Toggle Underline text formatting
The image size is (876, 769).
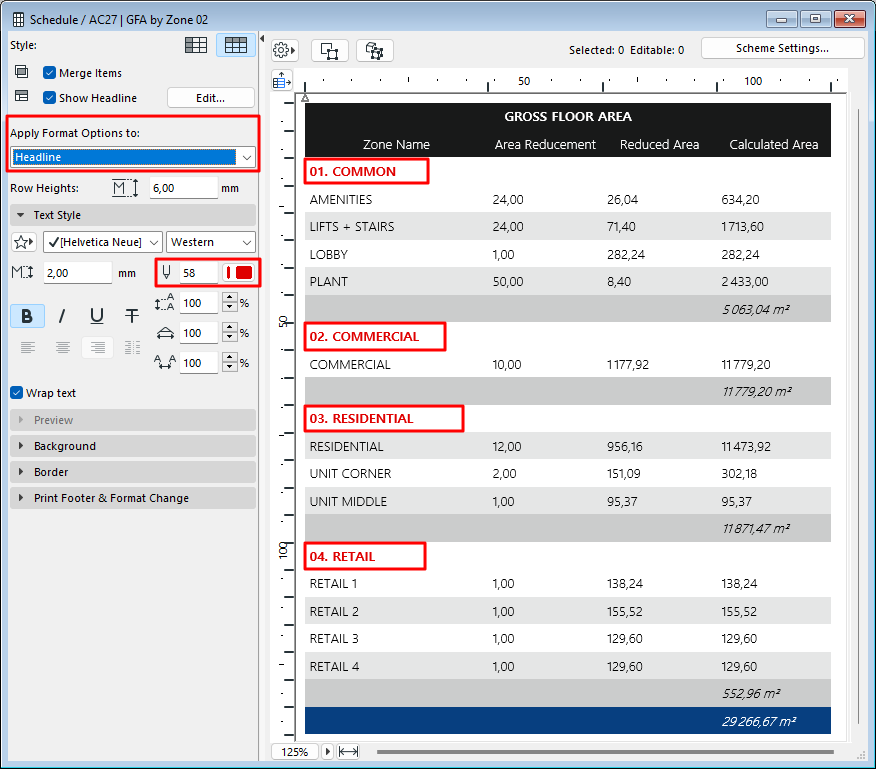(97, 316)
